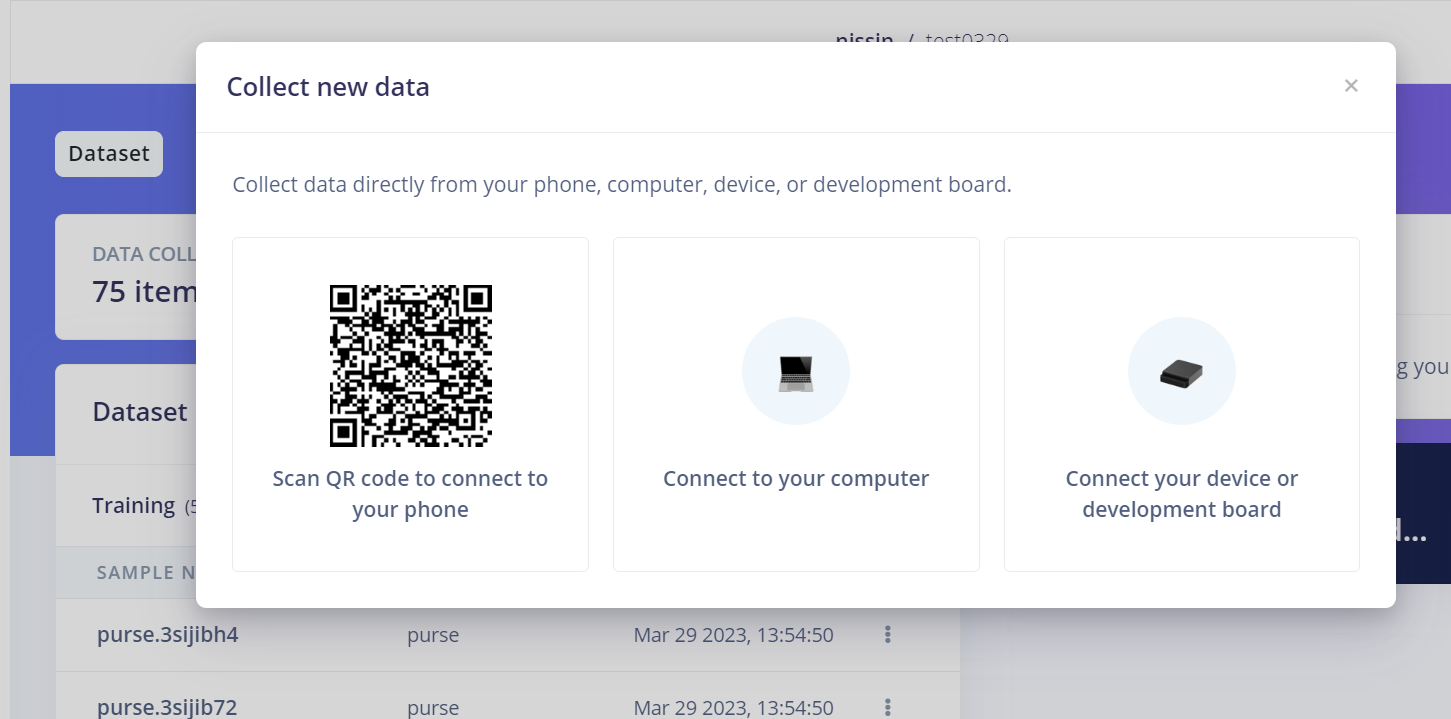Open the kebab menu for purse.3sijib72
Viewport: 1451px width, 719px height.
coord(888,708)
